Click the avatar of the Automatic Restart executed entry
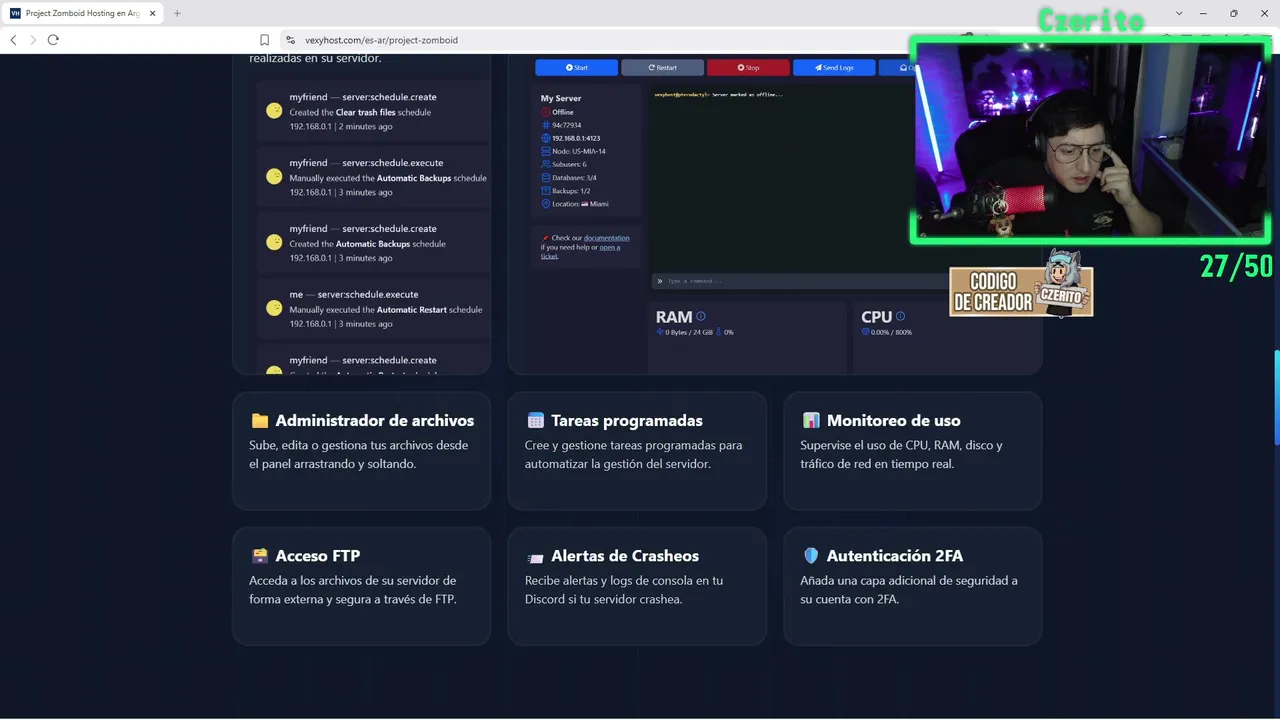This screenshot has height=720, width=1280. [x=274, y=309]
